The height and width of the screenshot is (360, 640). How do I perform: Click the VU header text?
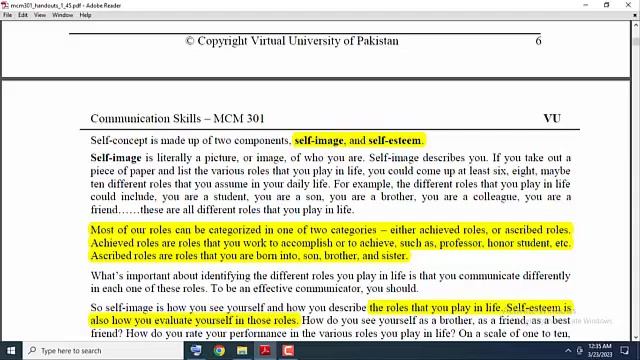tap(552, 119)
